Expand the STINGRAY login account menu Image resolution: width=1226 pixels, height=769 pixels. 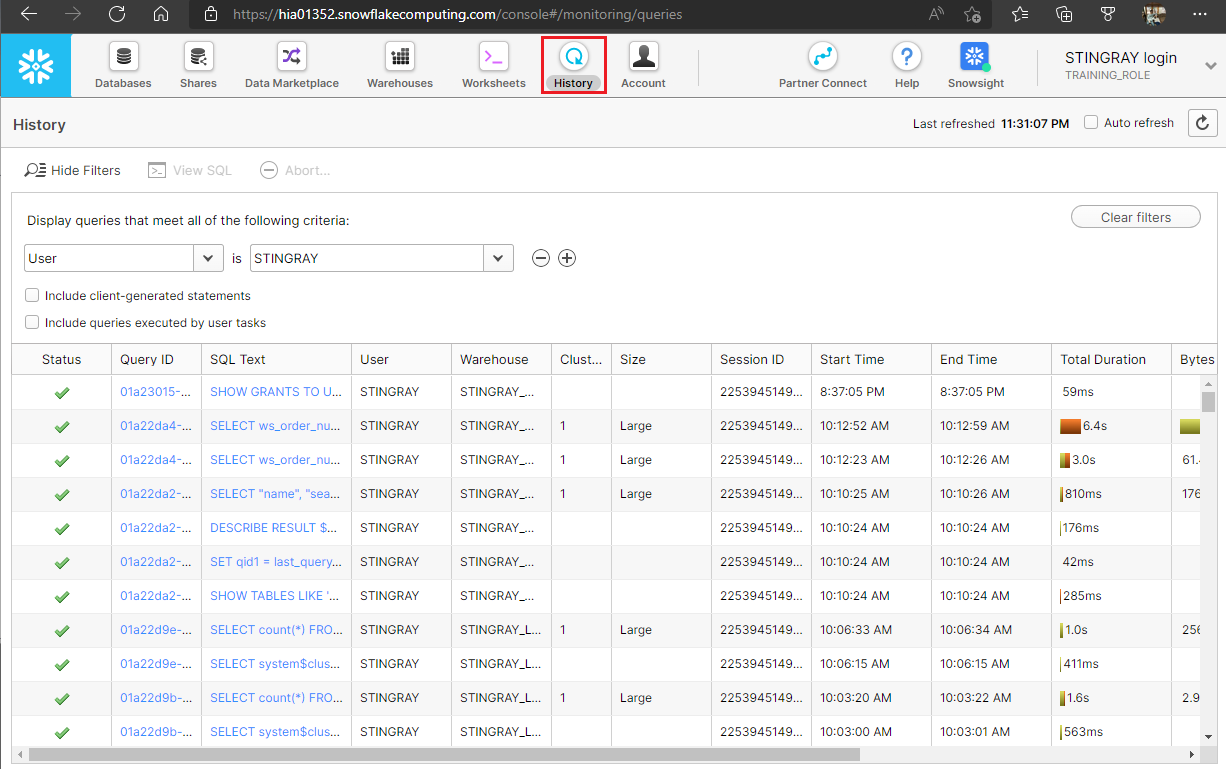(x=1211, y=60)
